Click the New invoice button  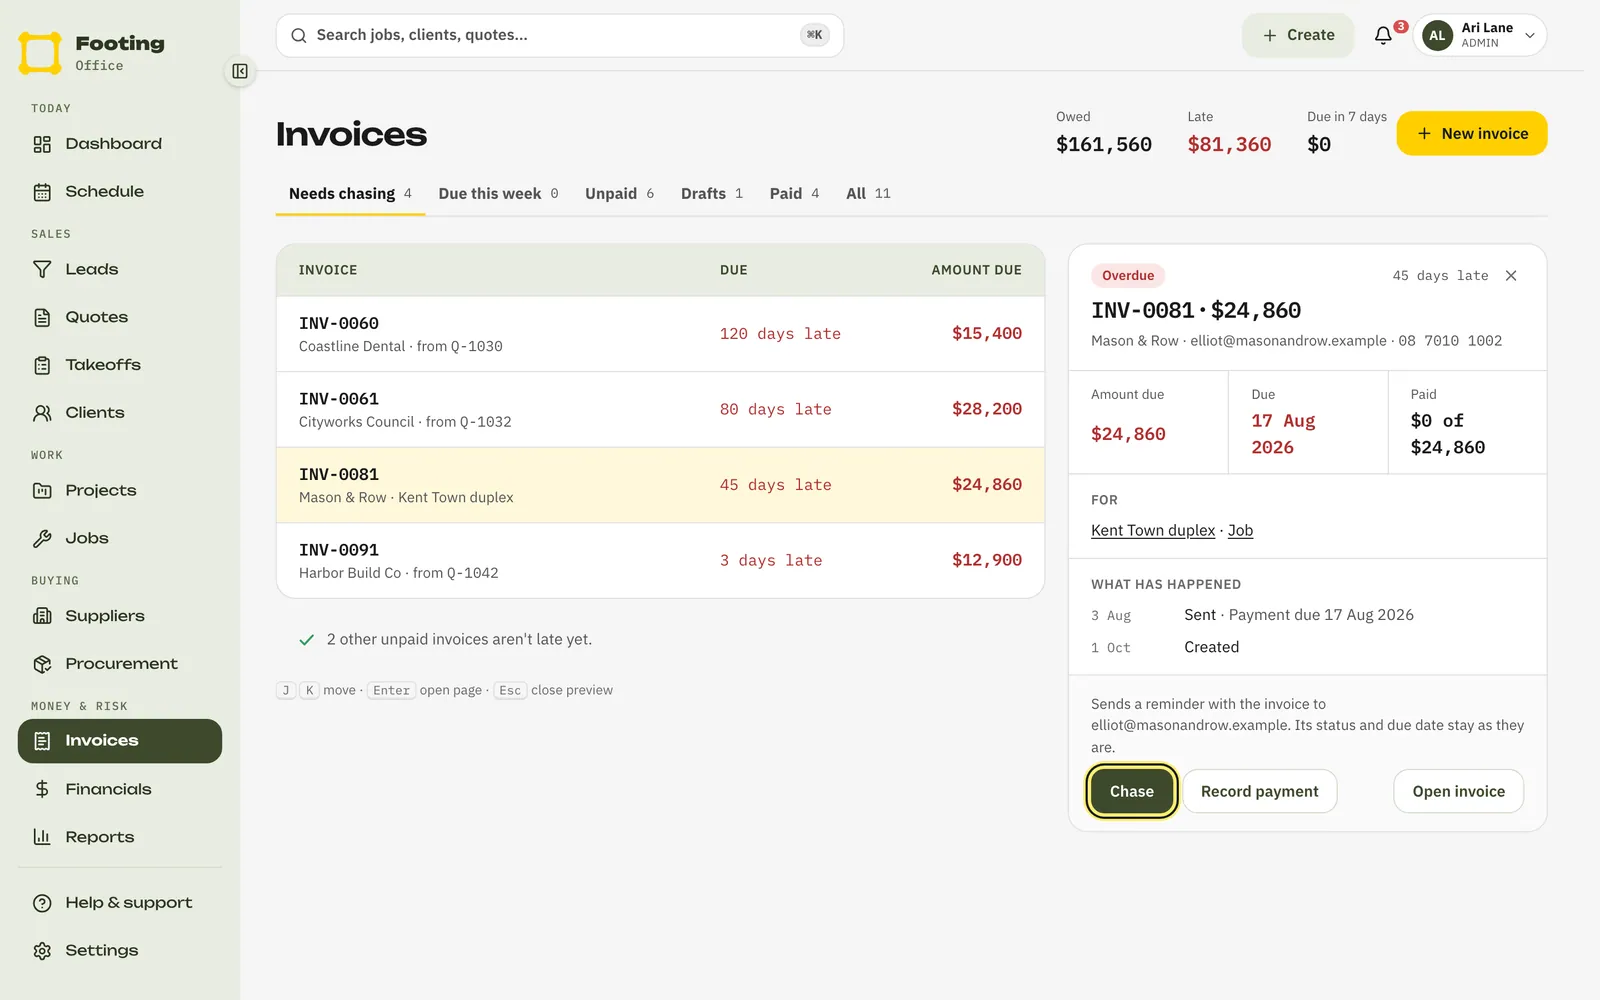[1472, 133]
